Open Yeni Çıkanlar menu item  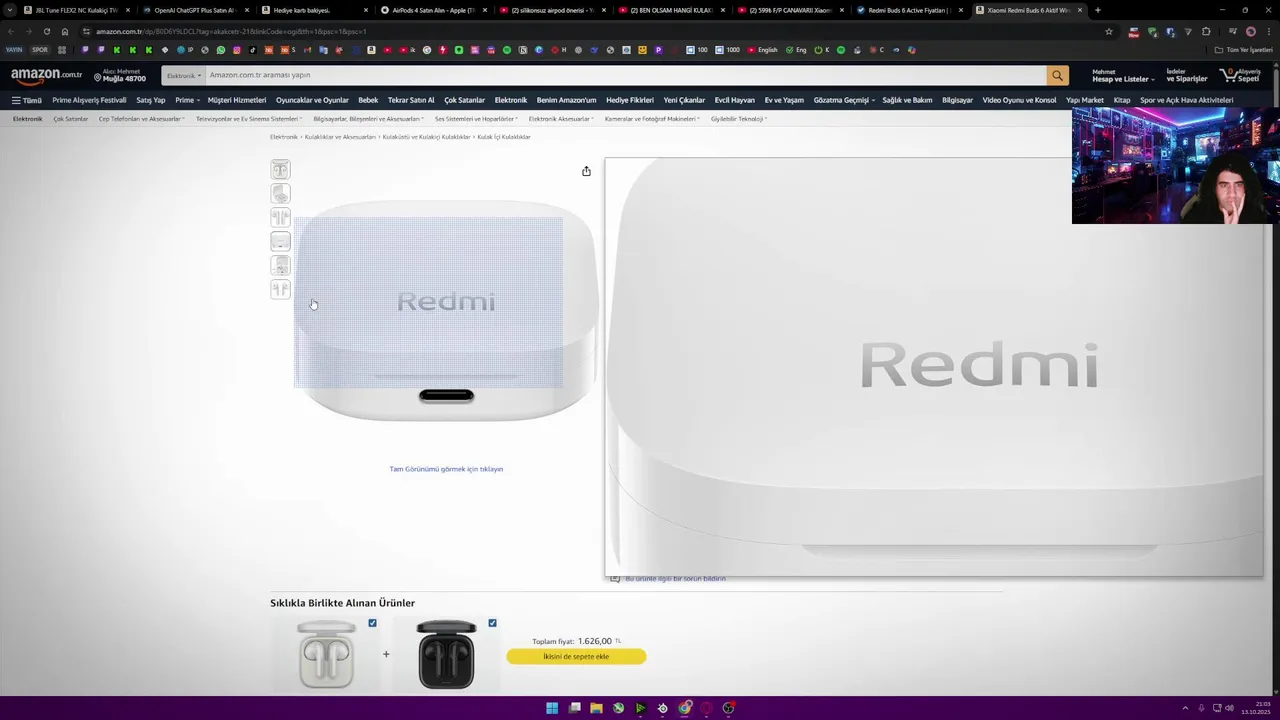click(684, 100)
